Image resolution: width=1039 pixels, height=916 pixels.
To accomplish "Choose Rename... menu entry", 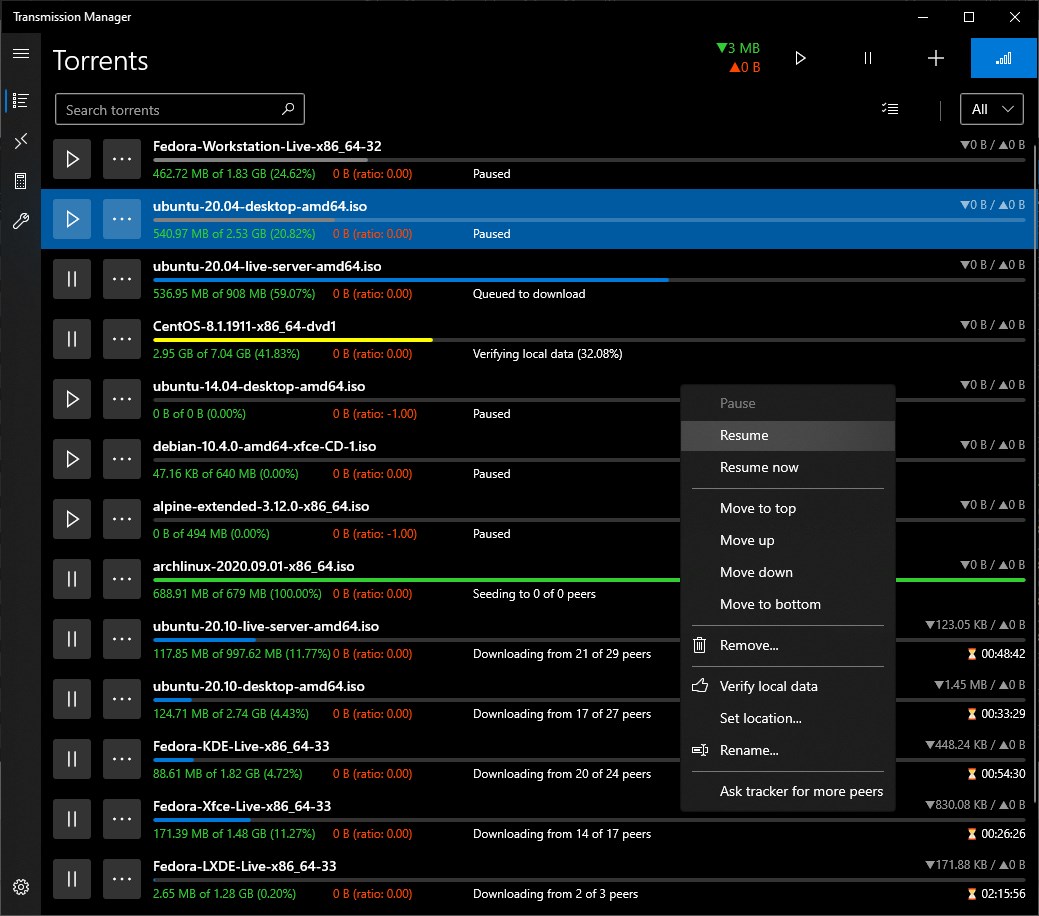I will coord(788,750).
